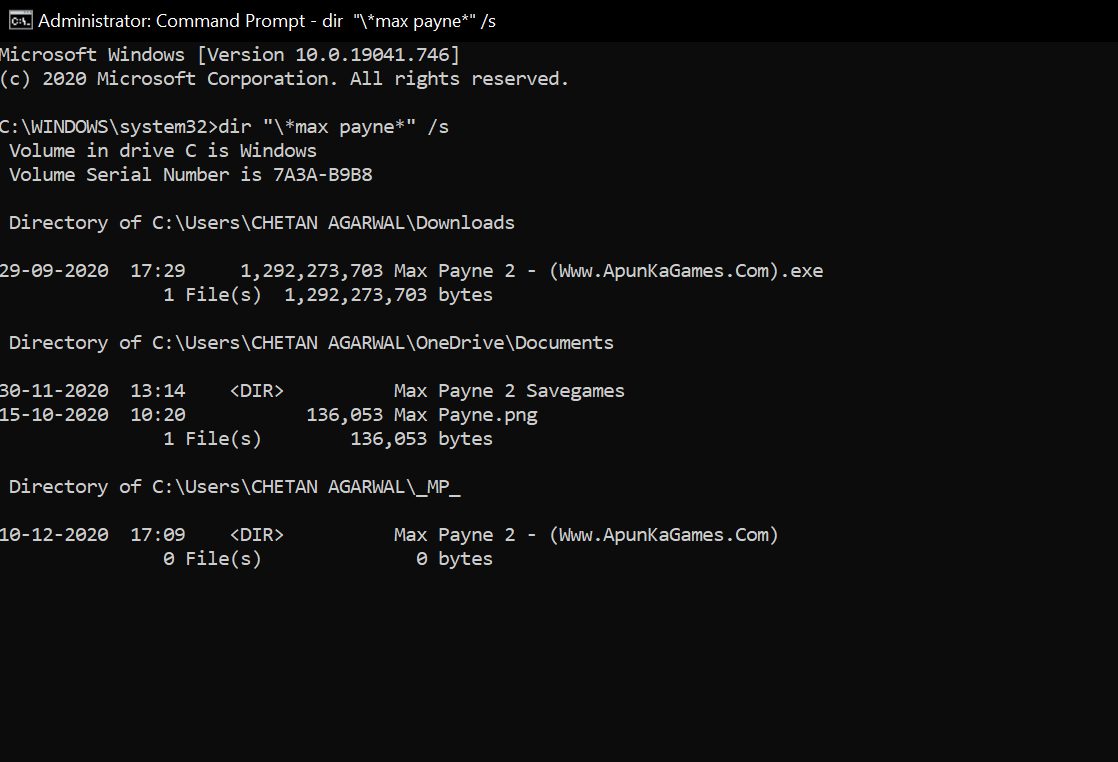
Task: Click the Microsoft Corporation copyright line
Action: pyautogui.click(x=285, y=78)
